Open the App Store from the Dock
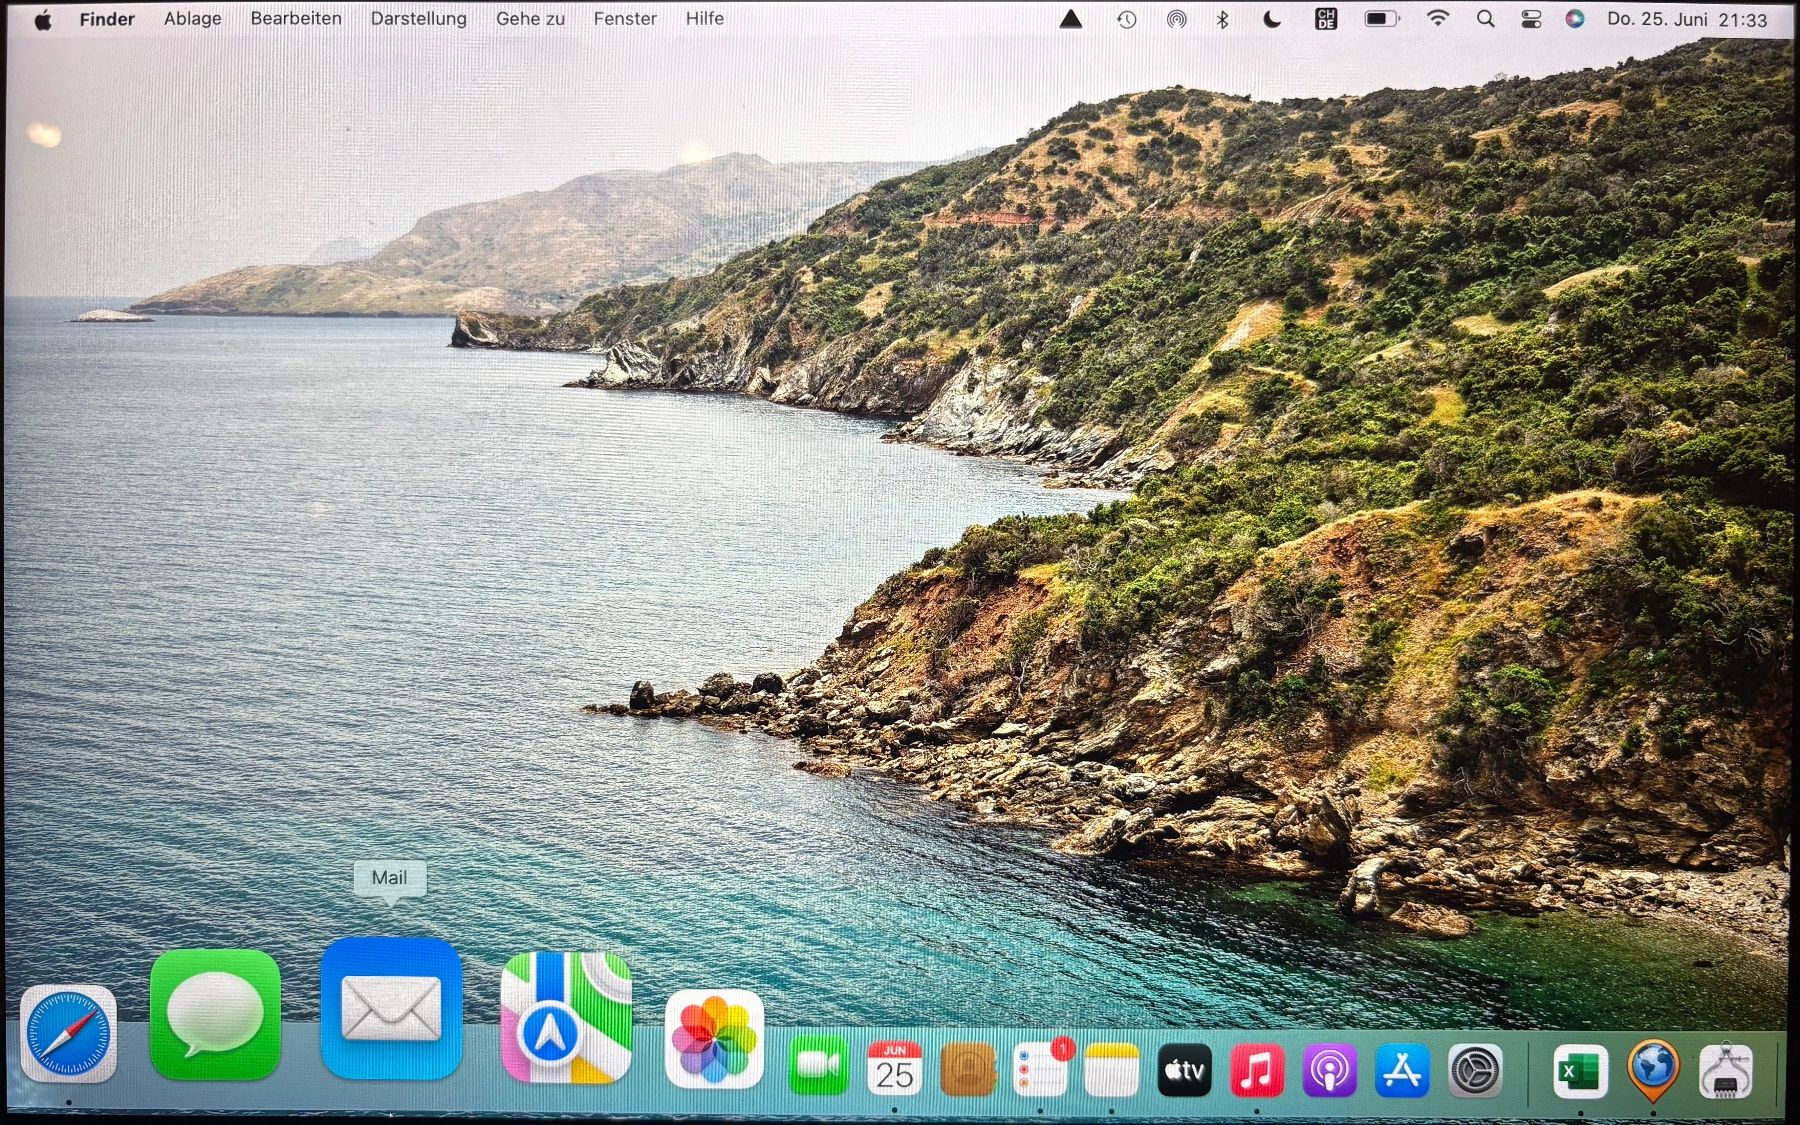Screen dimensions: 1800x1125 pos(1402,1071)
